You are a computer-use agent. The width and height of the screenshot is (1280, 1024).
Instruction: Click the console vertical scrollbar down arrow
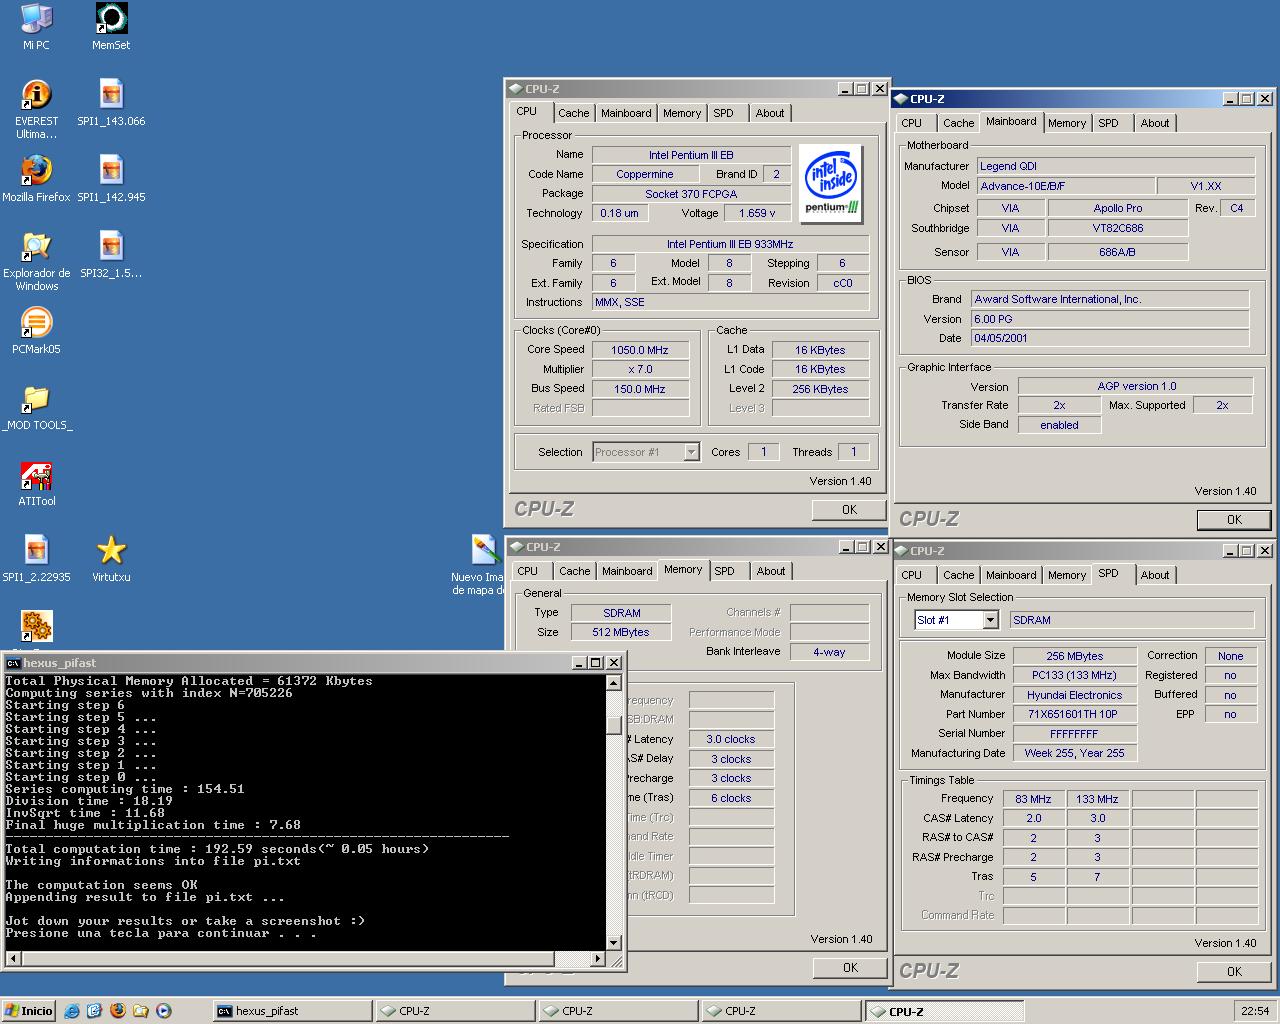click(614, 942)
